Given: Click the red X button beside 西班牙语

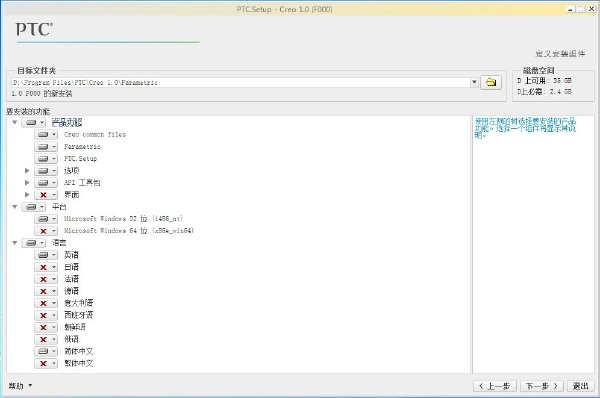Looking at the screenshot, I should click(46, 315).
